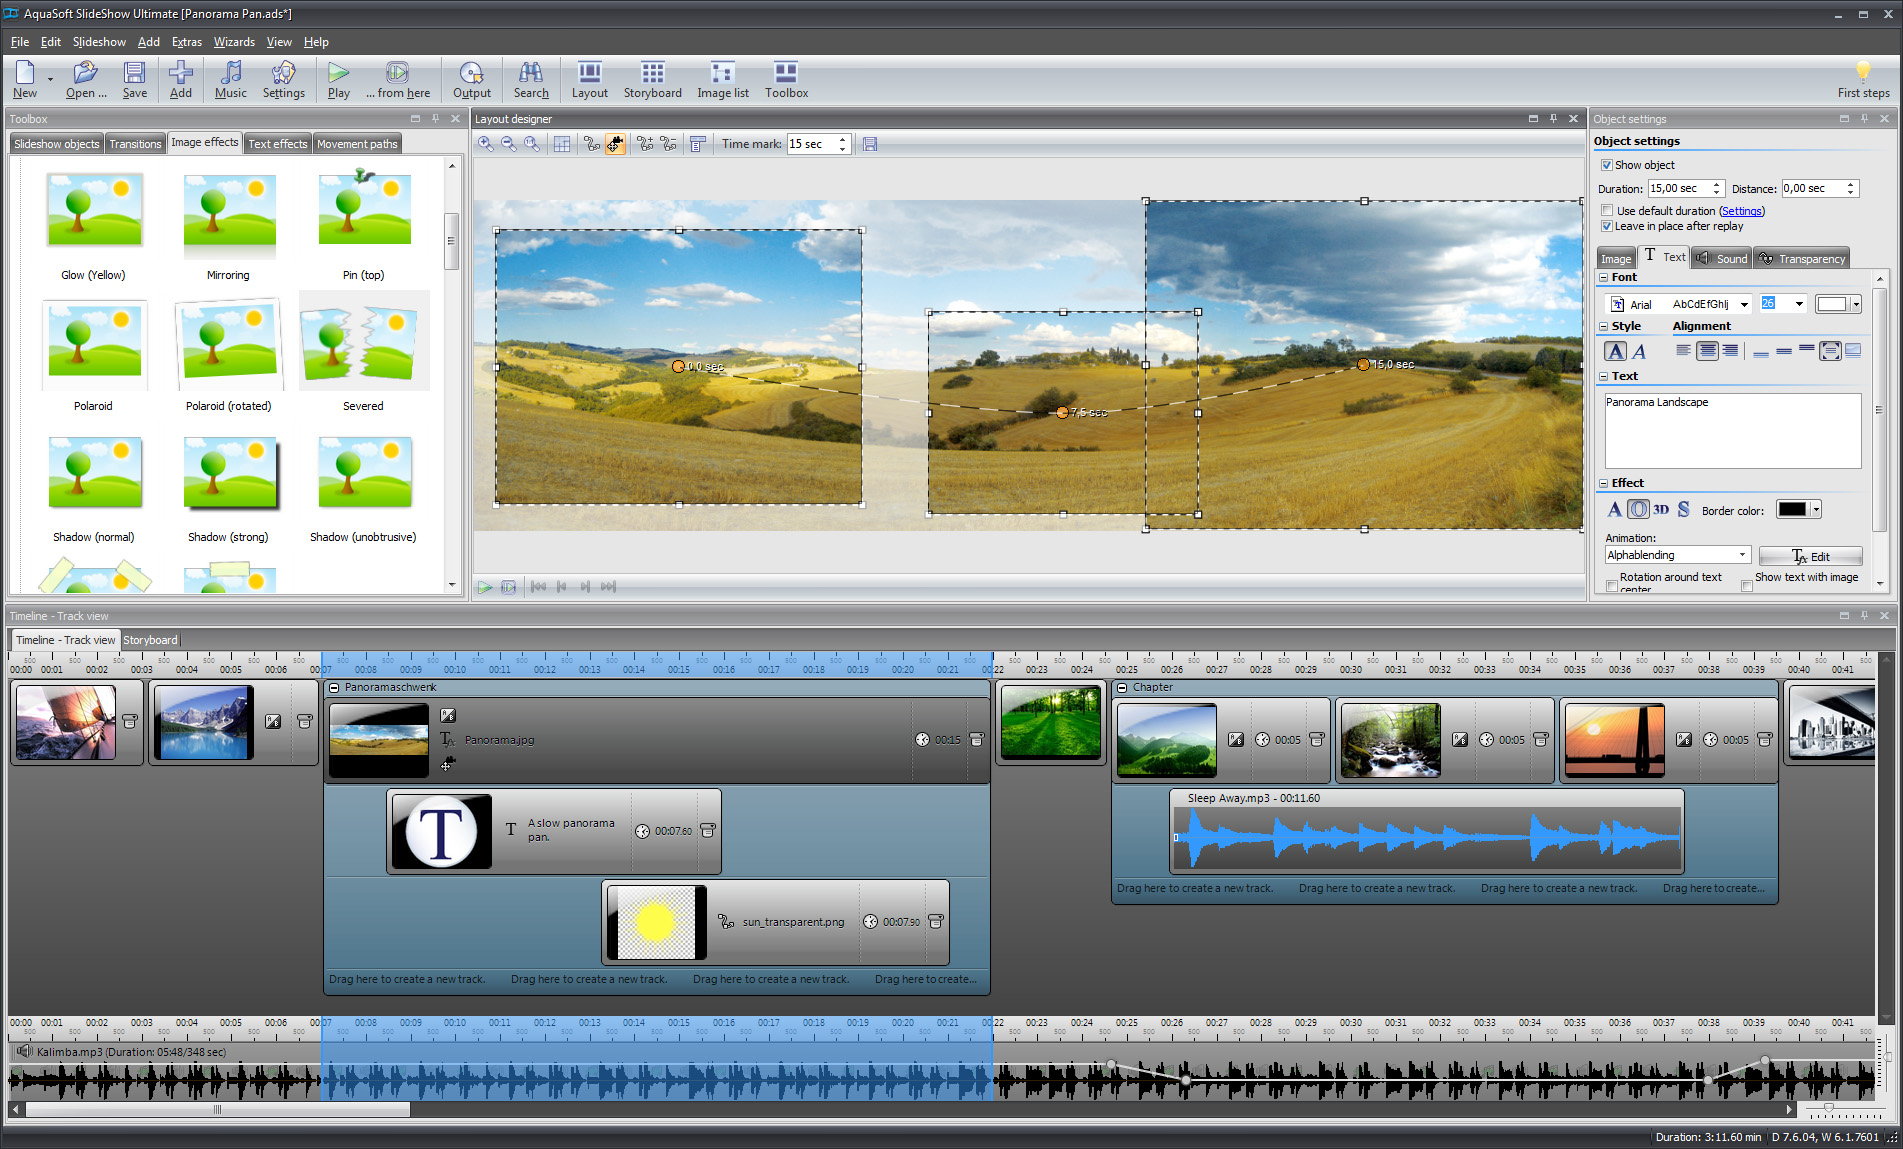Viewport: 1903px width, 1149px height.
Task: Click the black Border color swatch
Action: (1791, 510)
